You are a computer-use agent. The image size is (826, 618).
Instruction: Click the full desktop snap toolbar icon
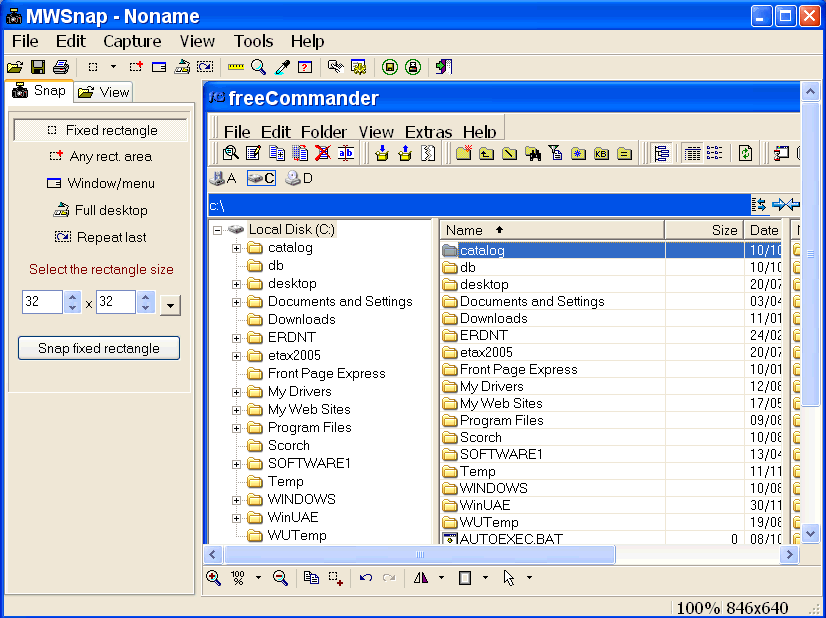click(x=182, y=67)
